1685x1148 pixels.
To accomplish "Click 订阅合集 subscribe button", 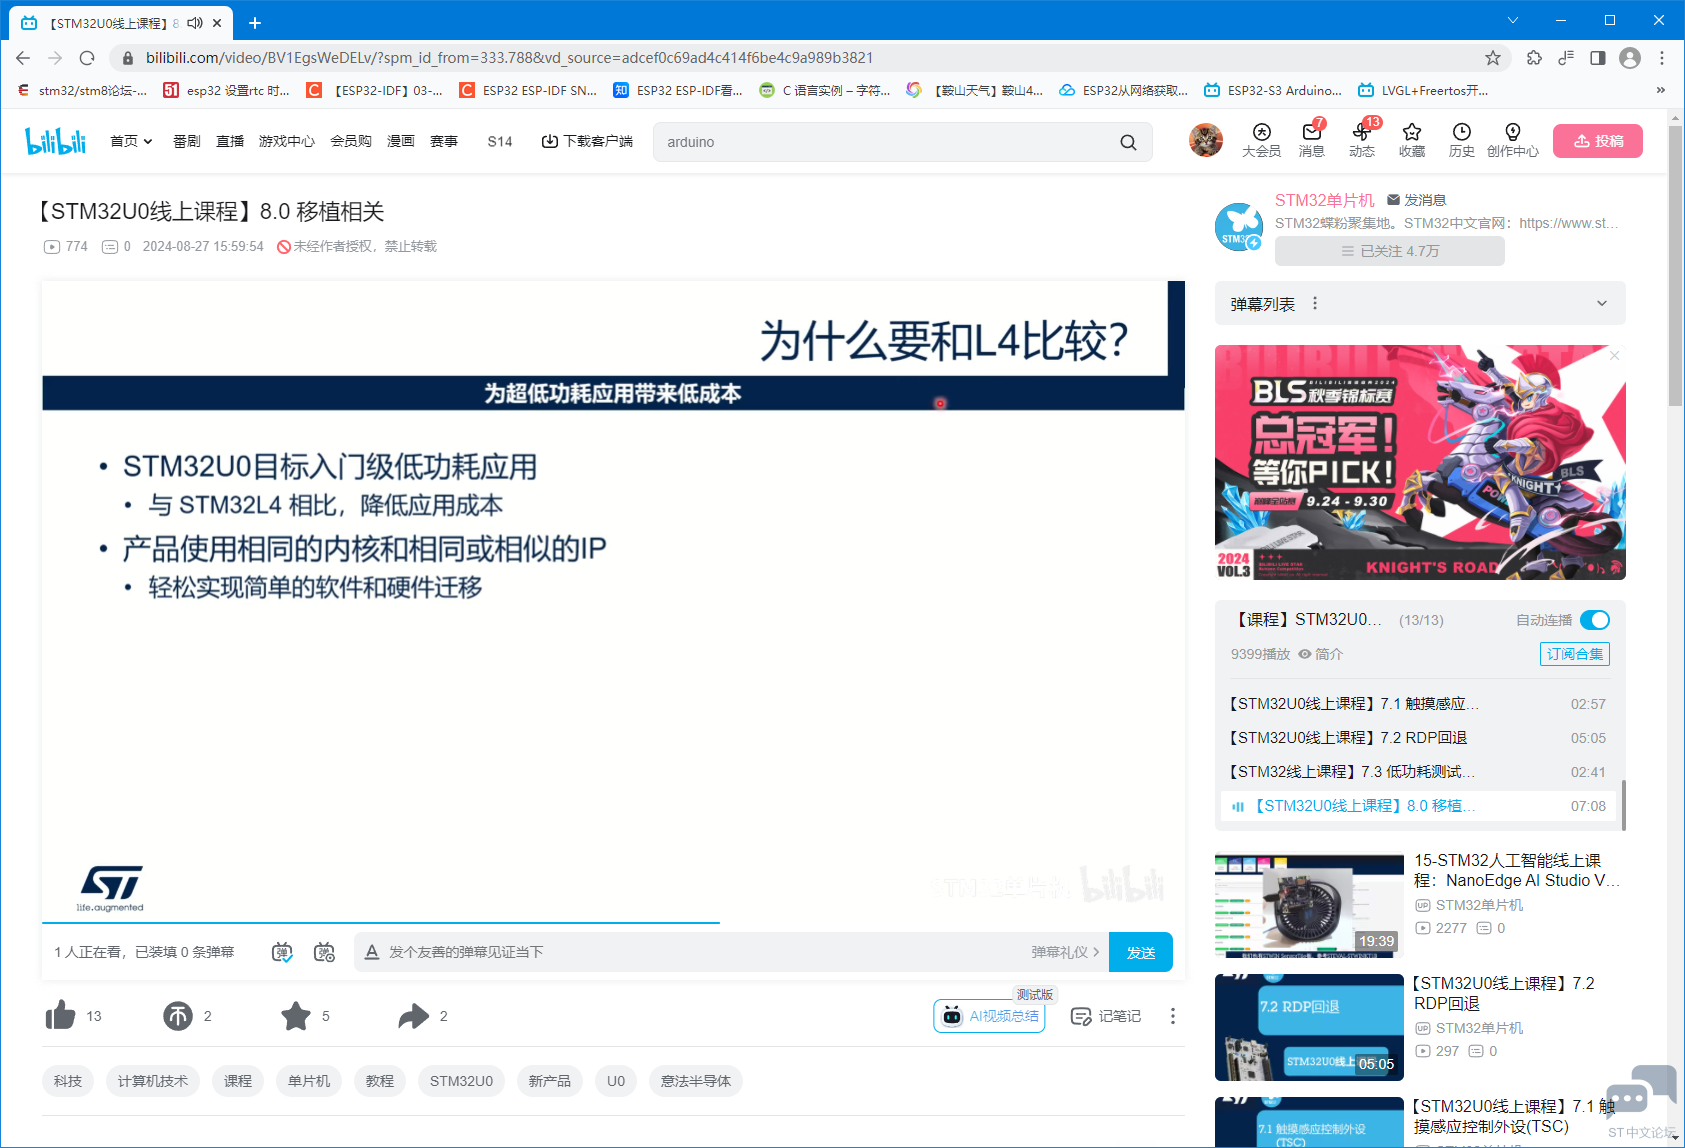I will 1575,654.
